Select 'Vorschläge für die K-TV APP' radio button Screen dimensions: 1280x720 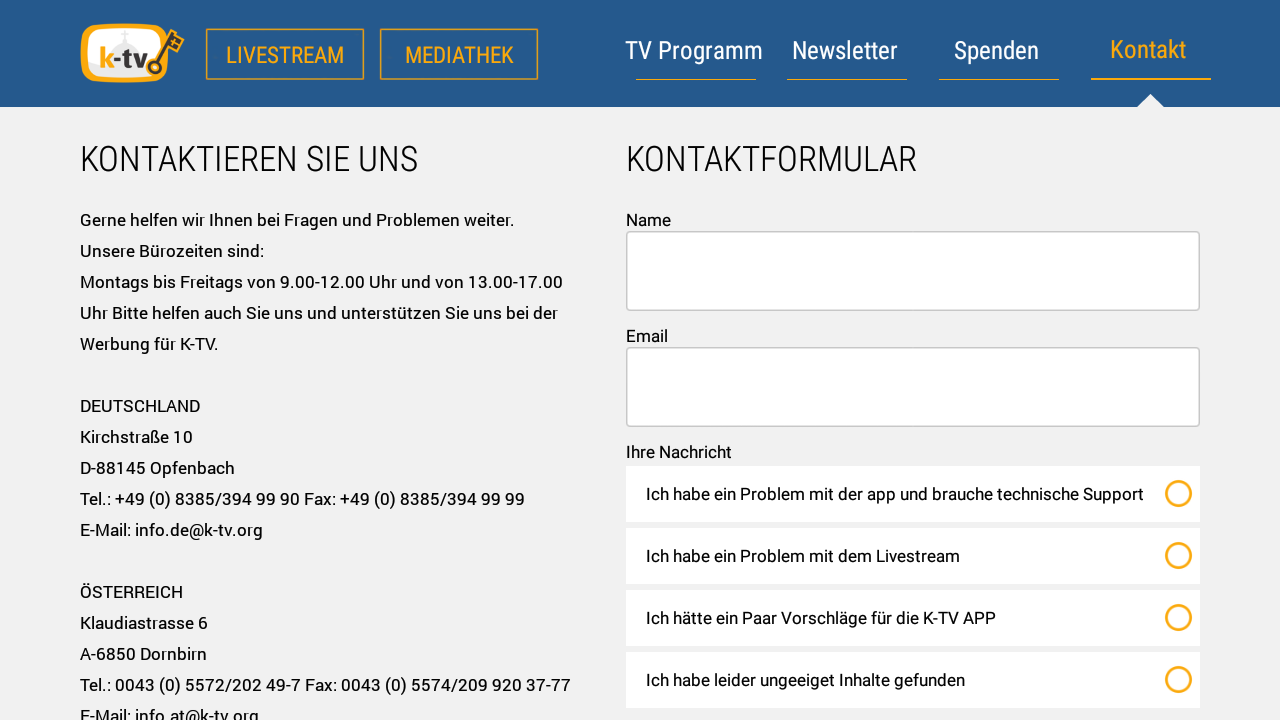click(1179, 617)
